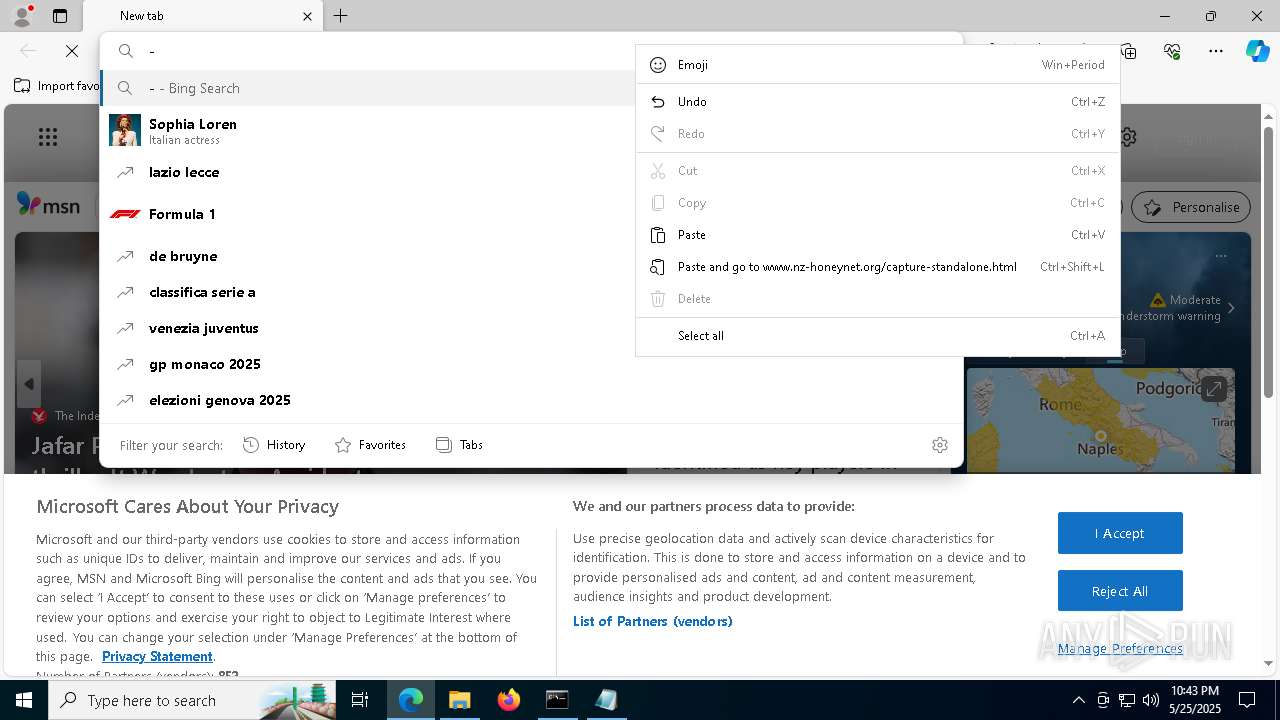
Task: Open Manage Preferences link
Action: [x=1120, y=648]
